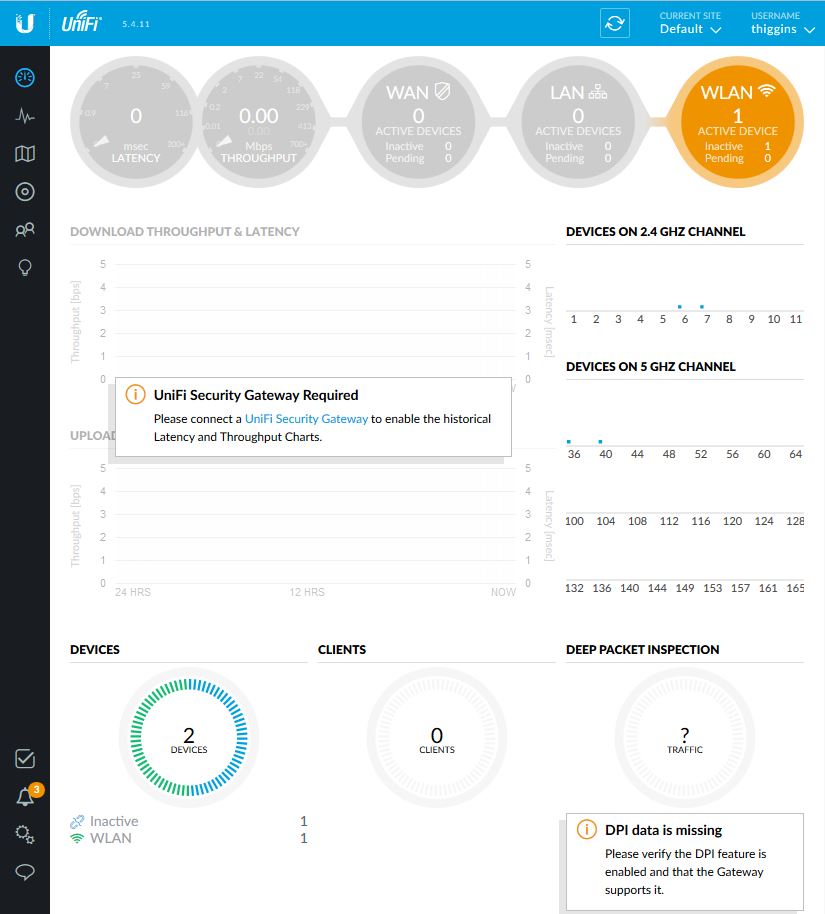Click the Devices on 5 GHz Channel heading
The width and height of the screenshot is (825, 914).
pos(651,367)
